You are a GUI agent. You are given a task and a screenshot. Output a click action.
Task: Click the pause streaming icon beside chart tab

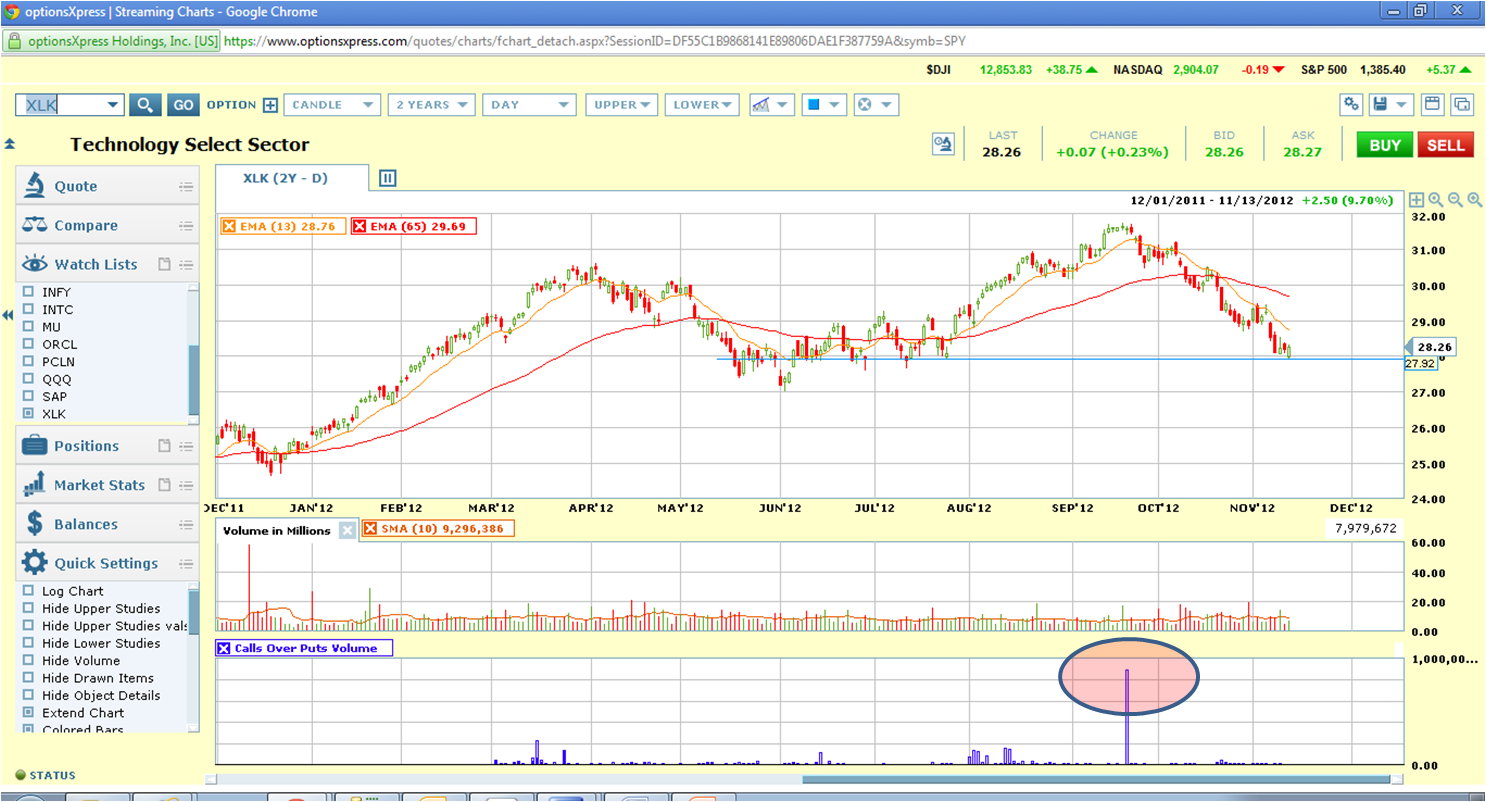tap(388, 179)
